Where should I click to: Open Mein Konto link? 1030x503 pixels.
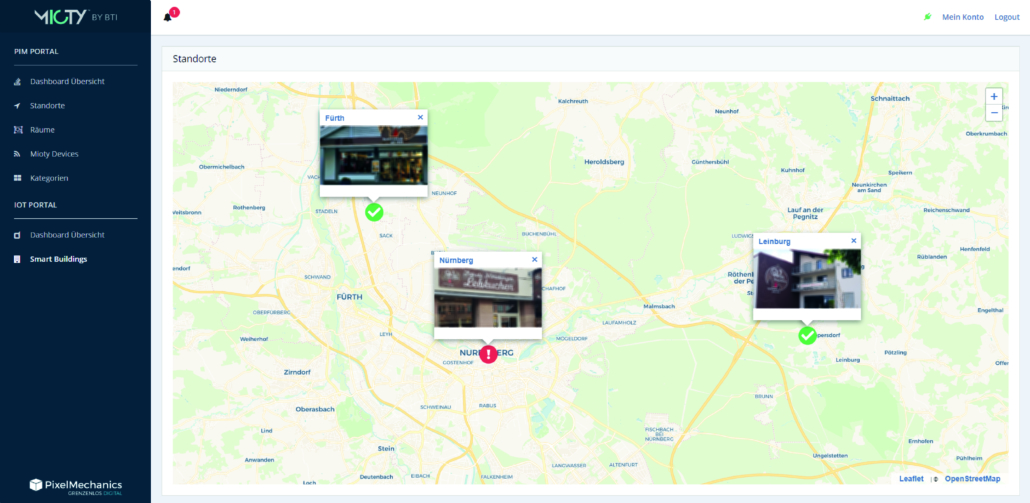pos(963,17)
